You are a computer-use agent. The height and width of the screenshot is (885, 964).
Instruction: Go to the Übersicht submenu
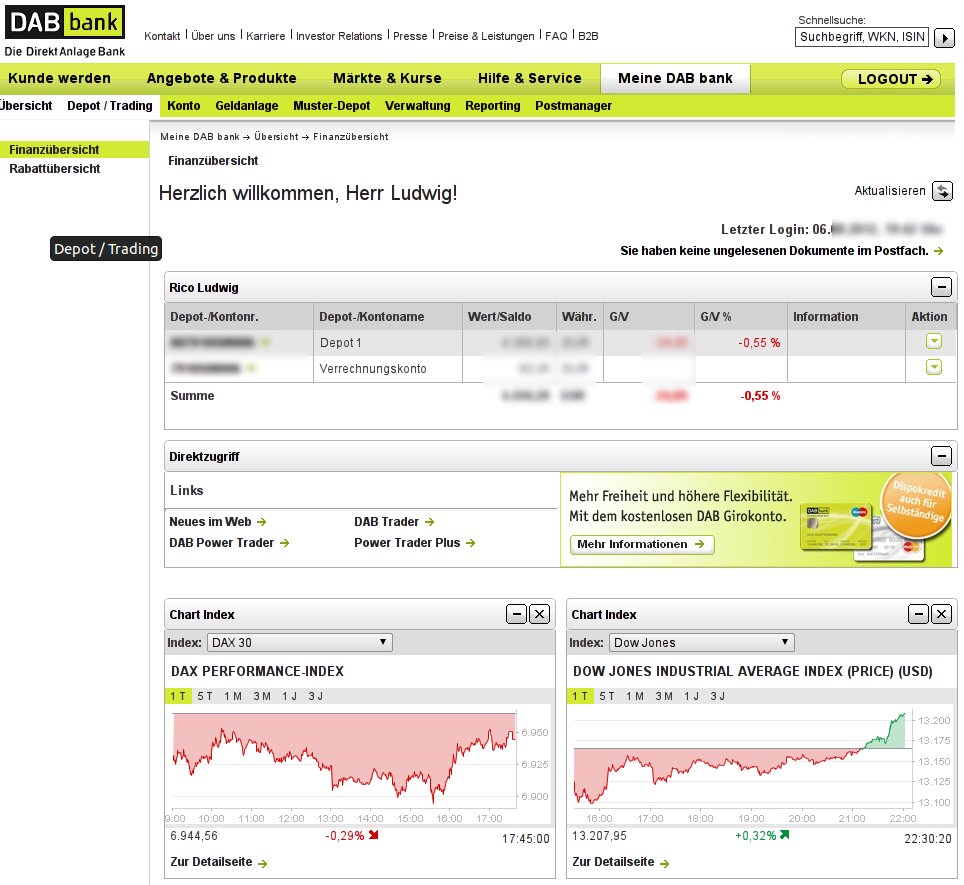click(x=26, y=106)
